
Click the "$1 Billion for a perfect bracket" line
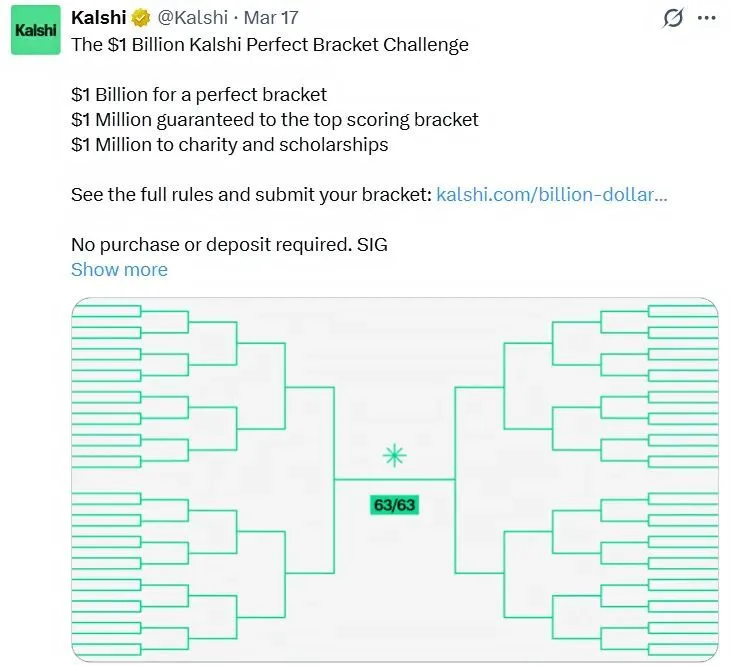[199, 95]
